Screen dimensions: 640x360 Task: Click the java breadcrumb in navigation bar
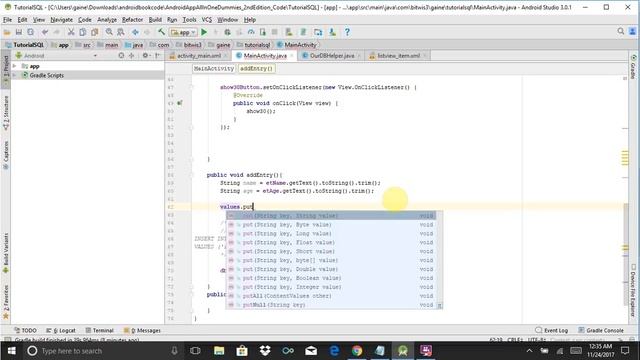tap(134, 45)
